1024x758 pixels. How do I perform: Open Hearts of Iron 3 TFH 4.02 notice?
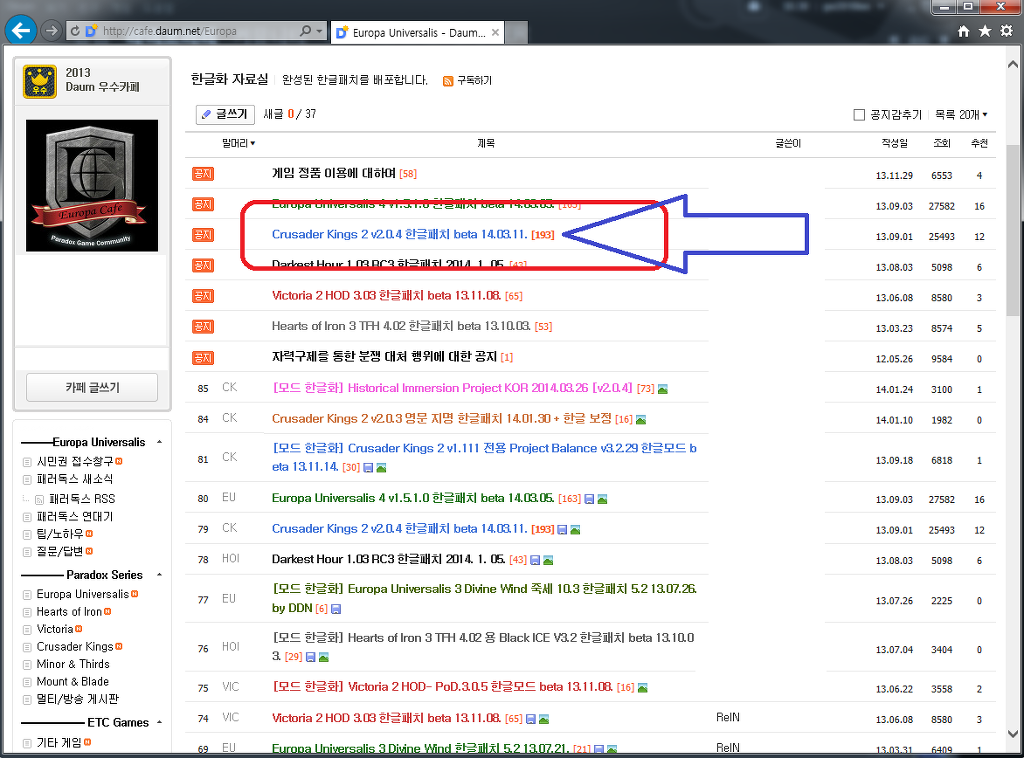tap(401, 326)
